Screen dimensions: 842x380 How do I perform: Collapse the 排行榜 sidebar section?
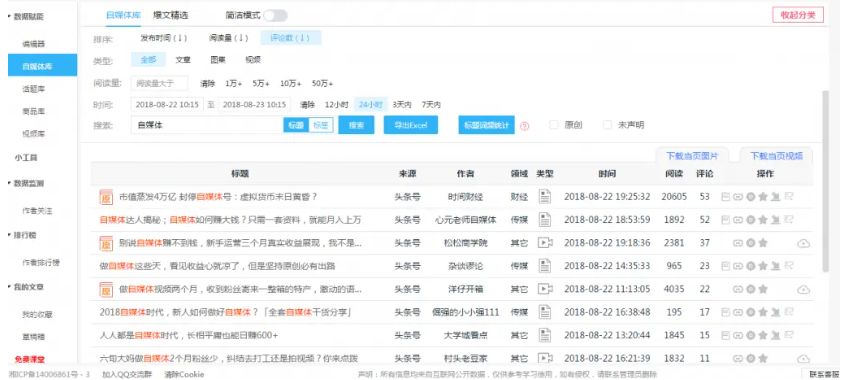21,235
